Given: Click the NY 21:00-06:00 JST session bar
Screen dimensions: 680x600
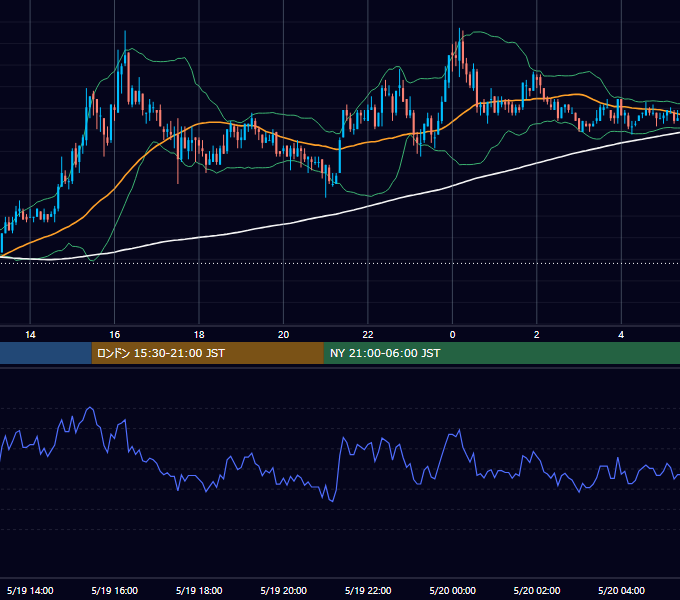Looking at the screenshot, I should [502, 353].
